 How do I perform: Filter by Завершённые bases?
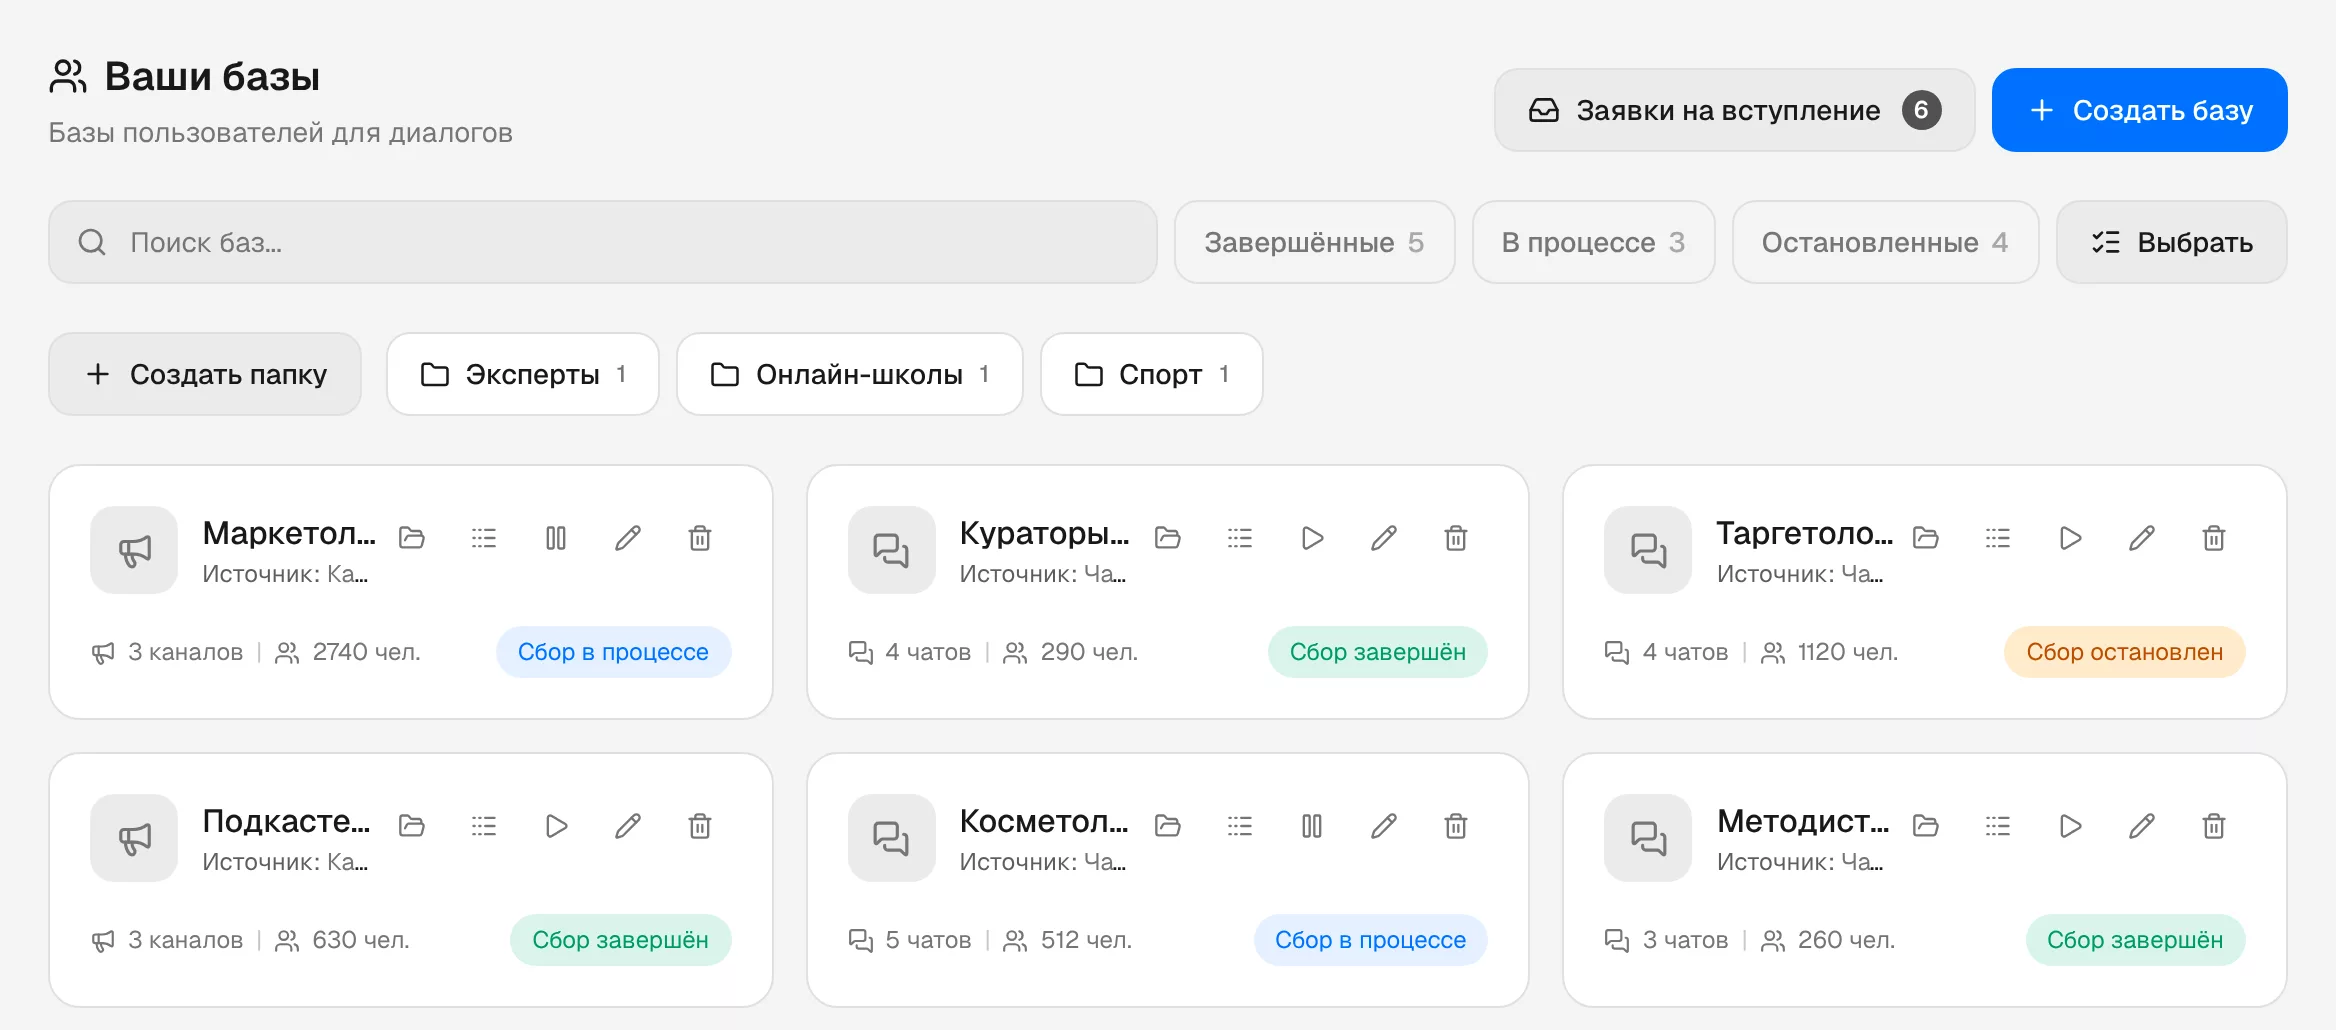click(1314, 242)
